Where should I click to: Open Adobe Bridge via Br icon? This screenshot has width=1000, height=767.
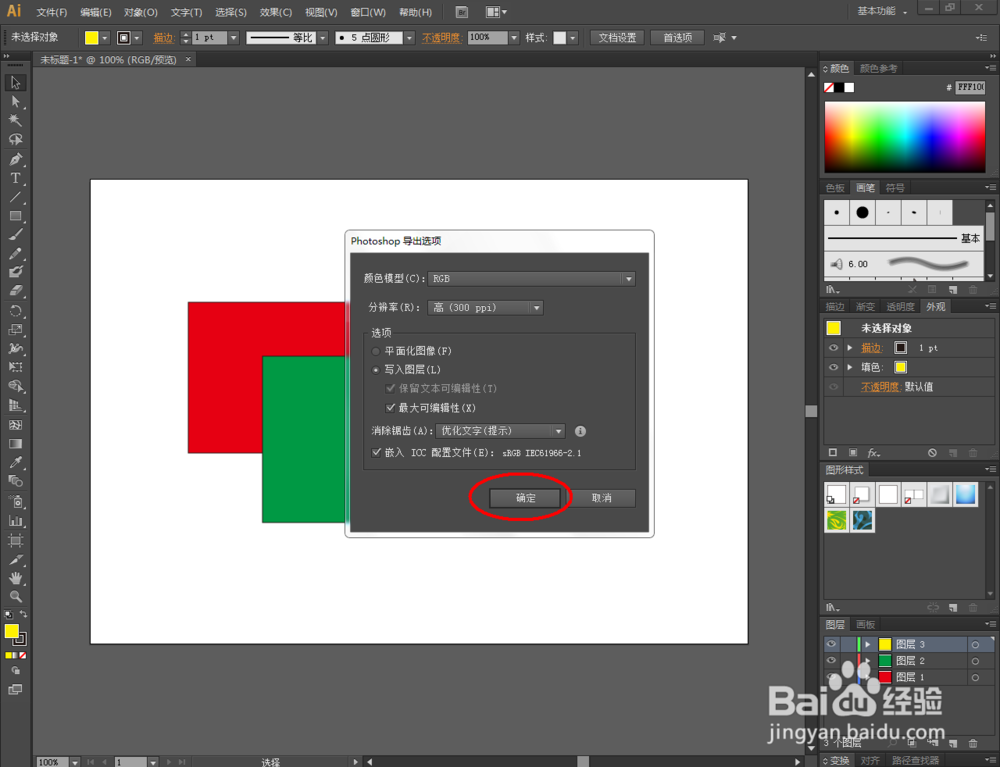point(462,12)
